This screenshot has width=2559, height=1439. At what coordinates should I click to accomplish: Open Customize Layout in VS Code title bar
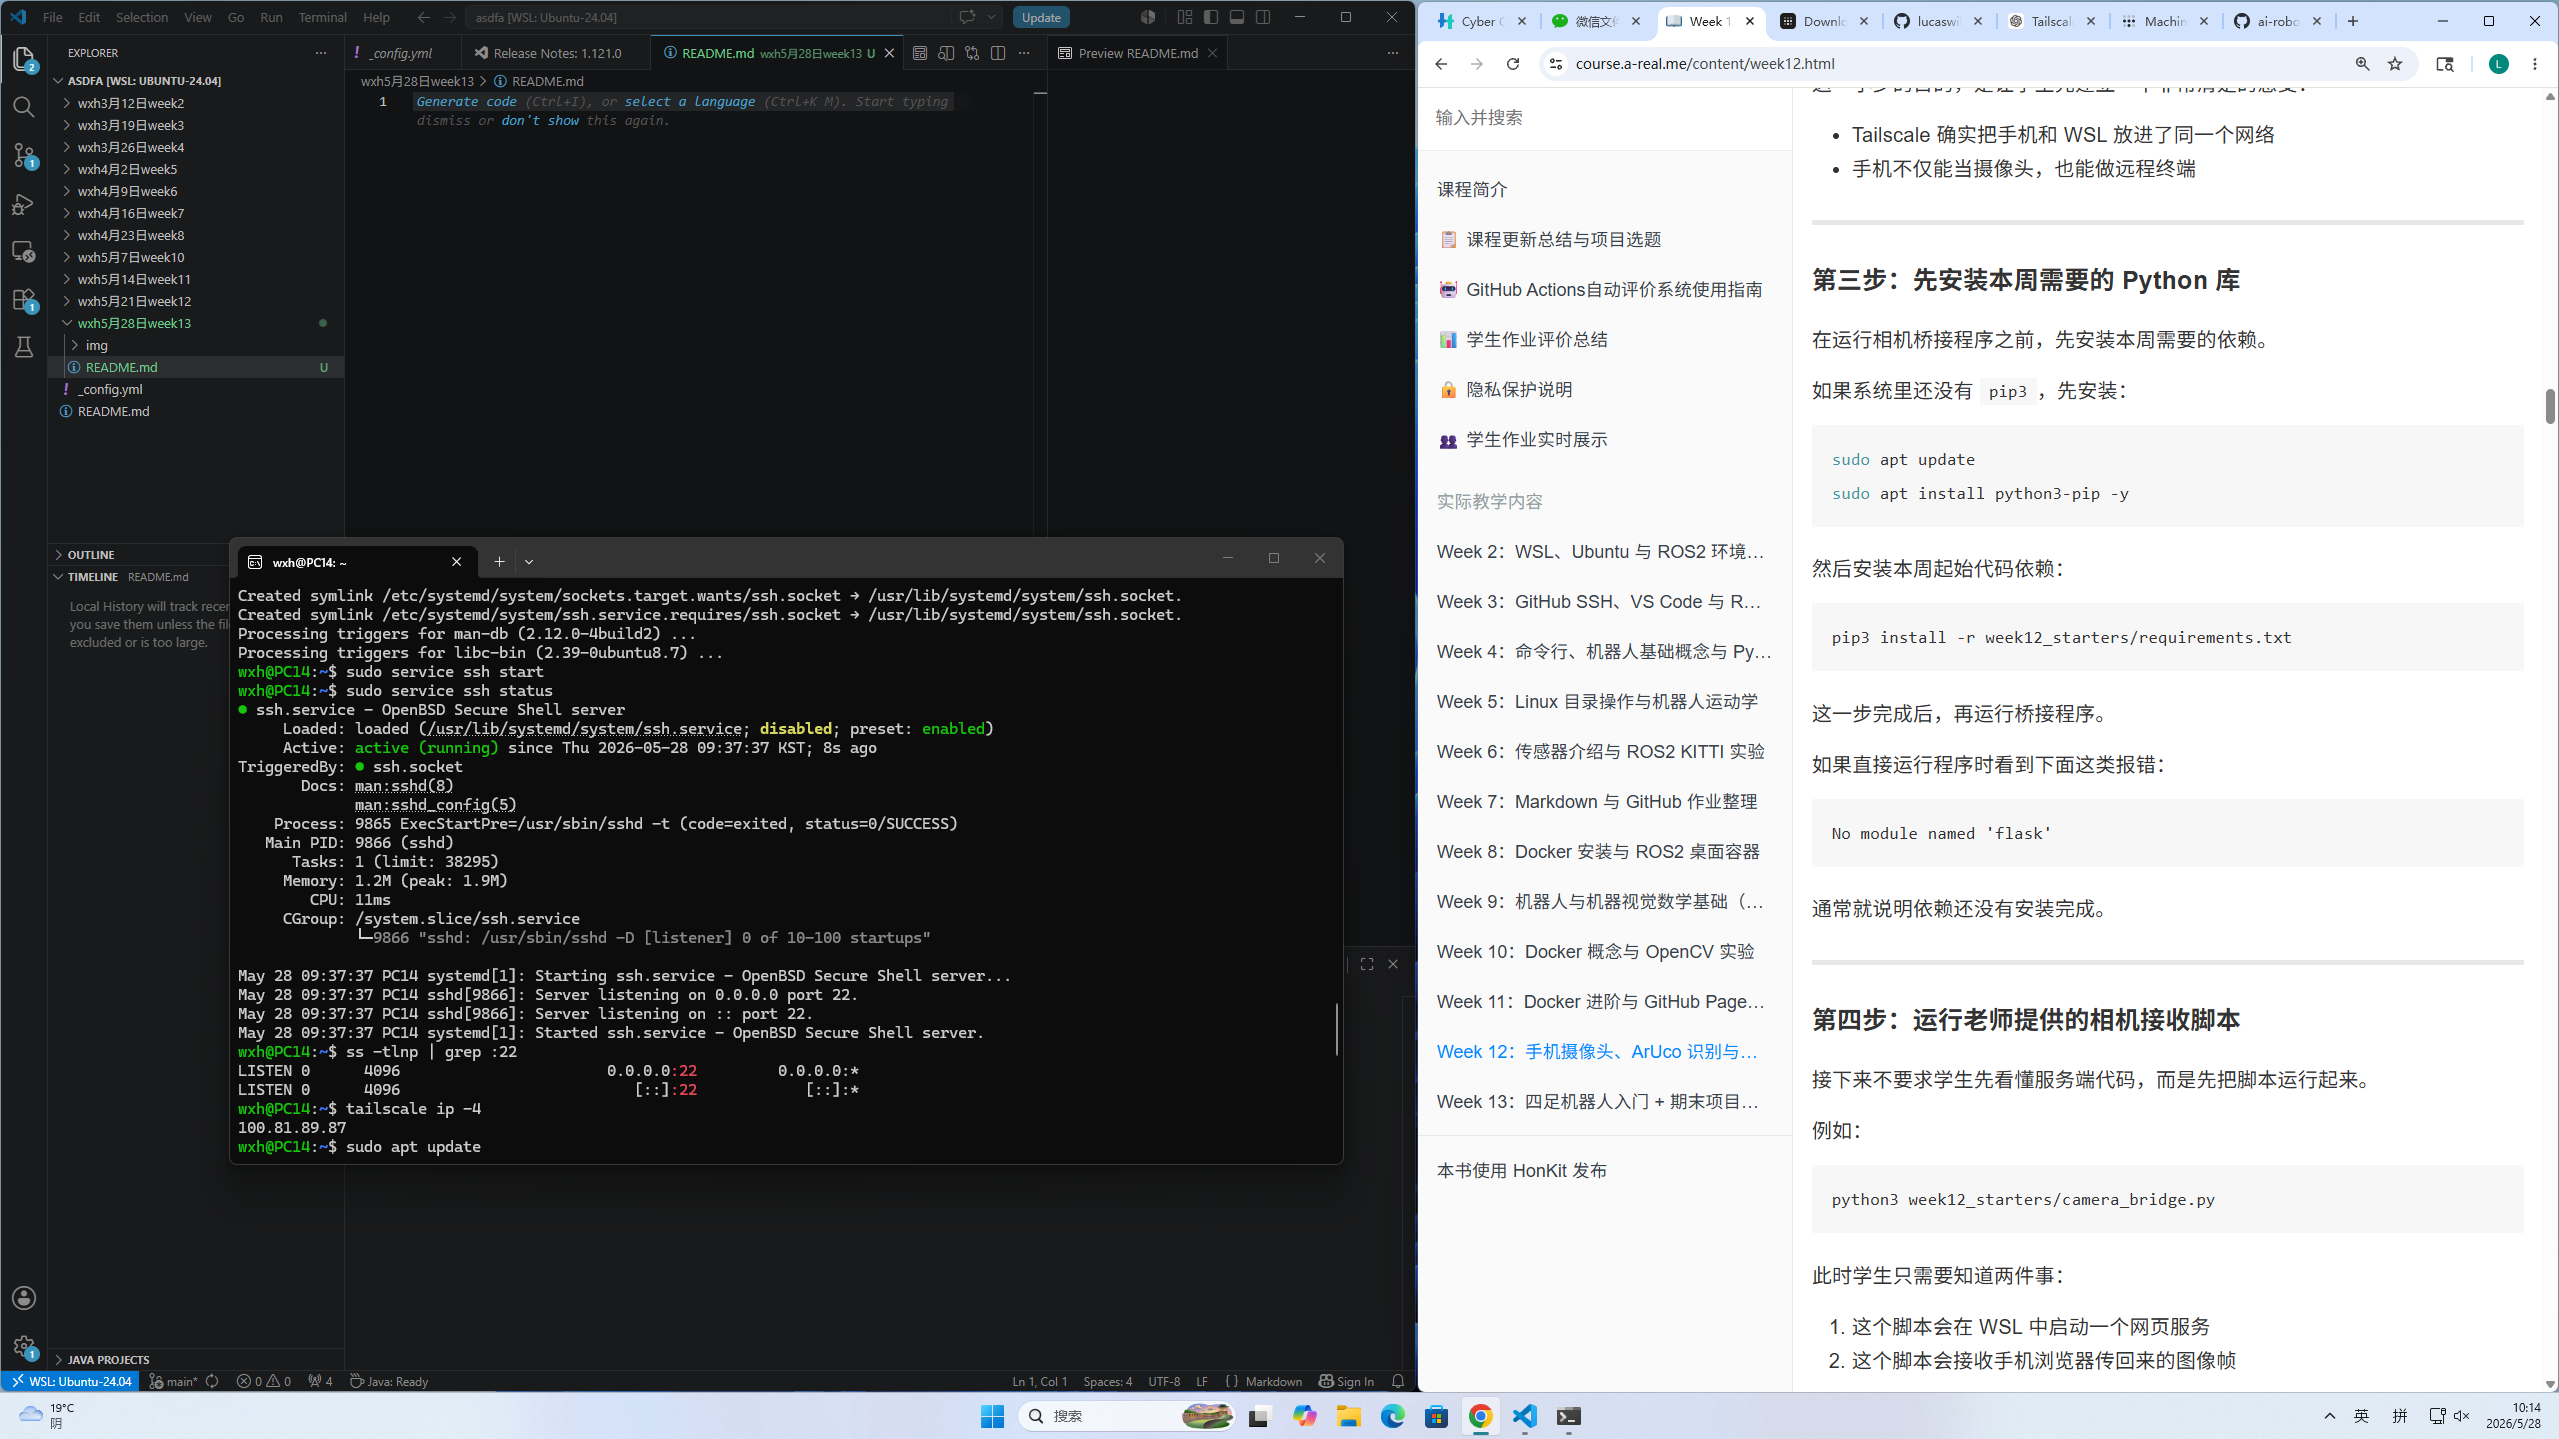click(1185, 17)
